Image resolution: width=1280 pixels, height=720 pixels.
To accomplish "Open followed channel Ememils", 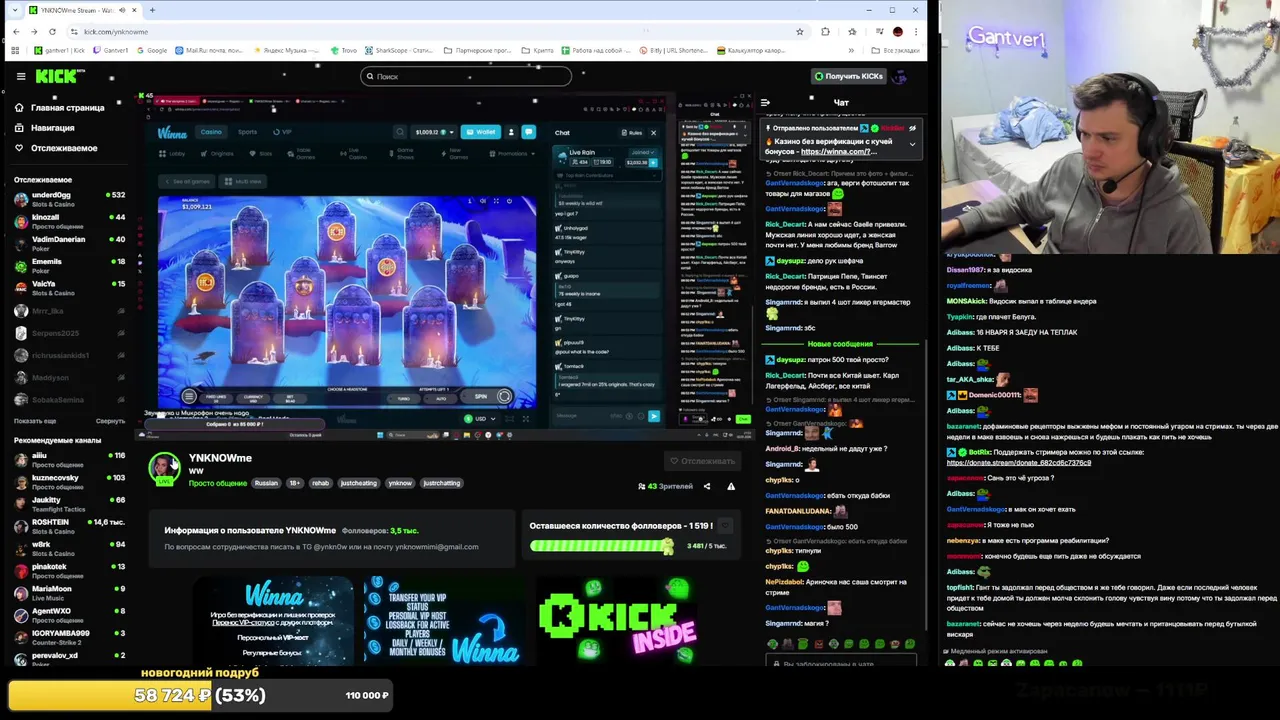I will pos(69,265).
